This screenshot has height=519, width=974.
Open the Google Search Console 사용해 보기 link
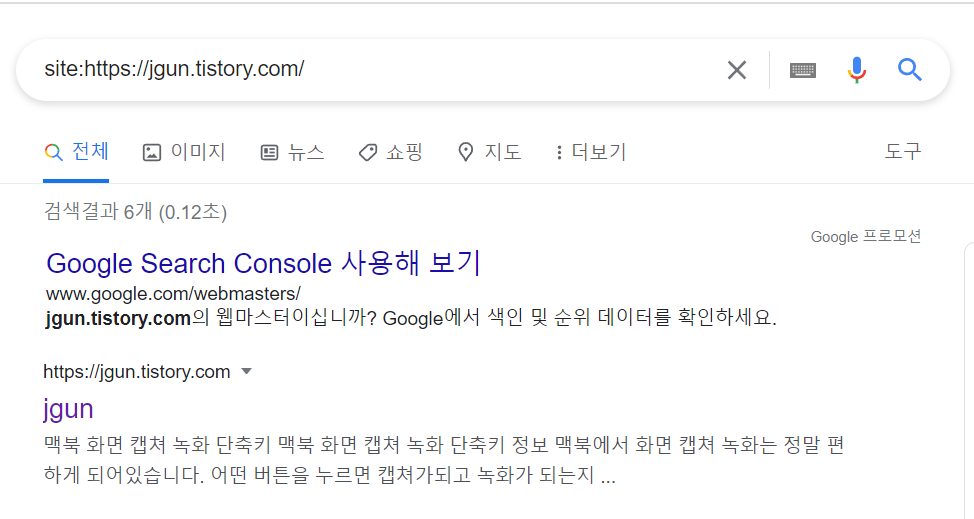point(263,263)
